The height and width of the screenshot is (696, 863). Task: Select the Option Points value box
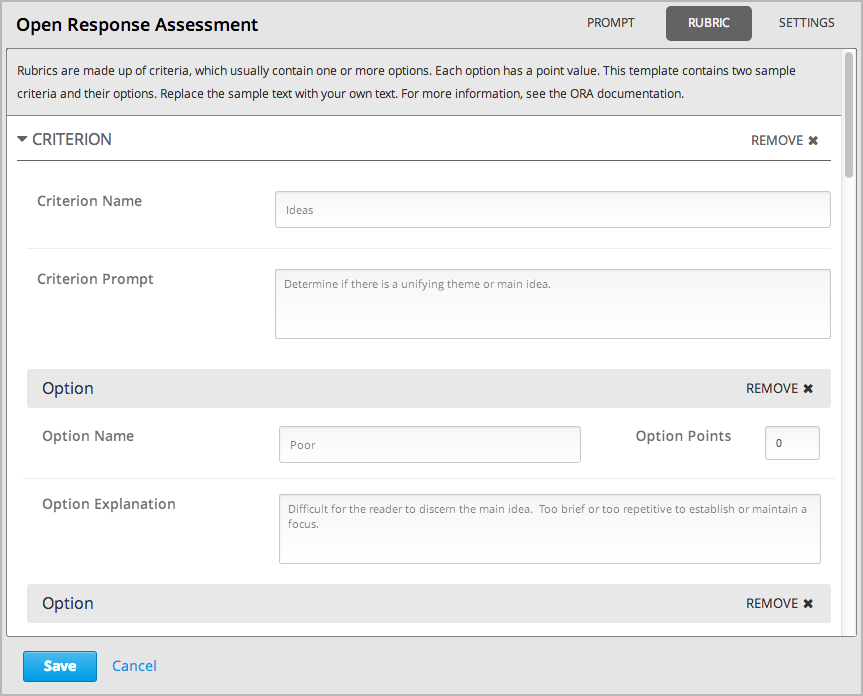pos(792,443)
